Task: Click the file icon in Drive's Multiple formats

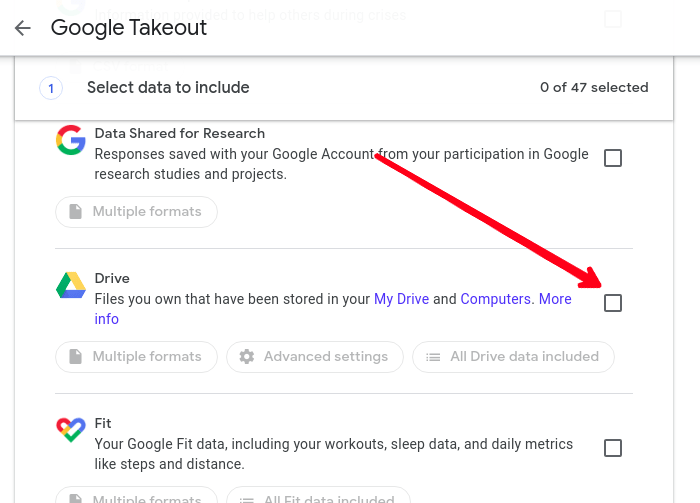Action: click(75, 357)
